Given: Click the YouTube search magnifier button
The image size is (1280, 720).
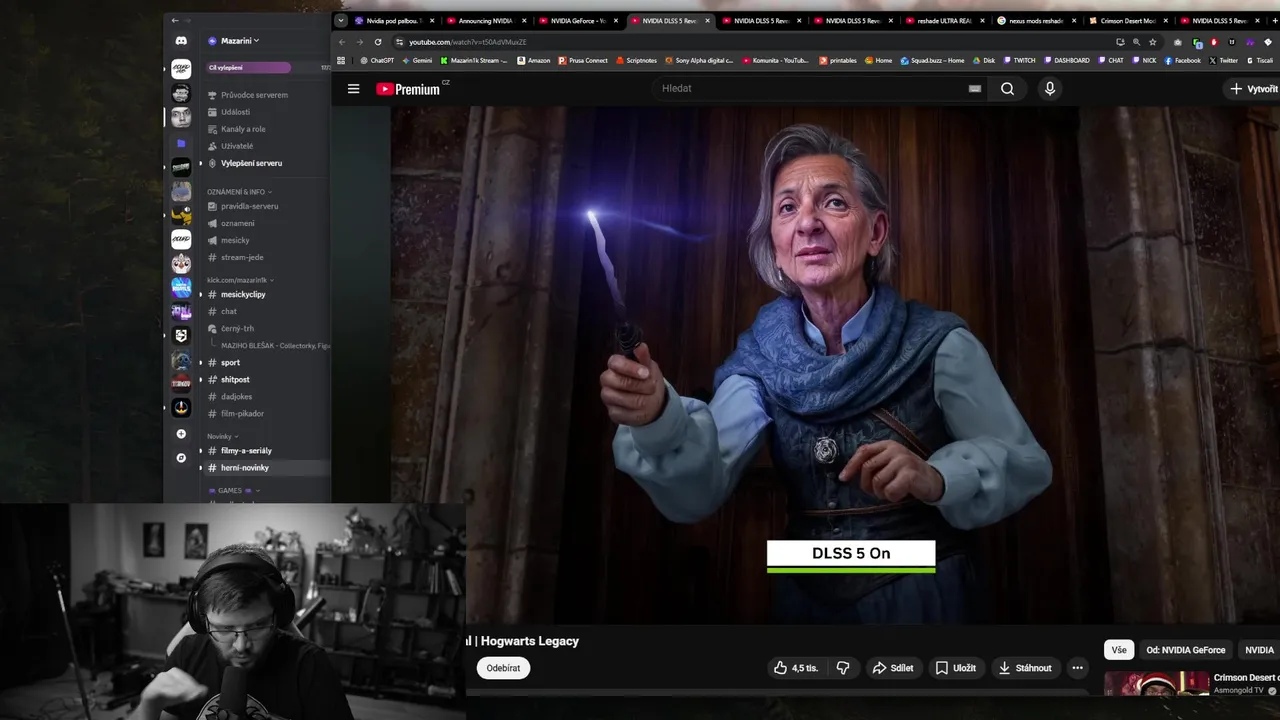Looking at the screenshot, I should (x=1007, y=89).
